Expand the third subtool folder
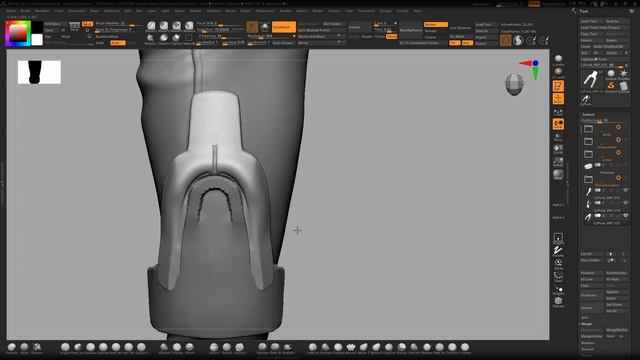 [x=588, y=154]
